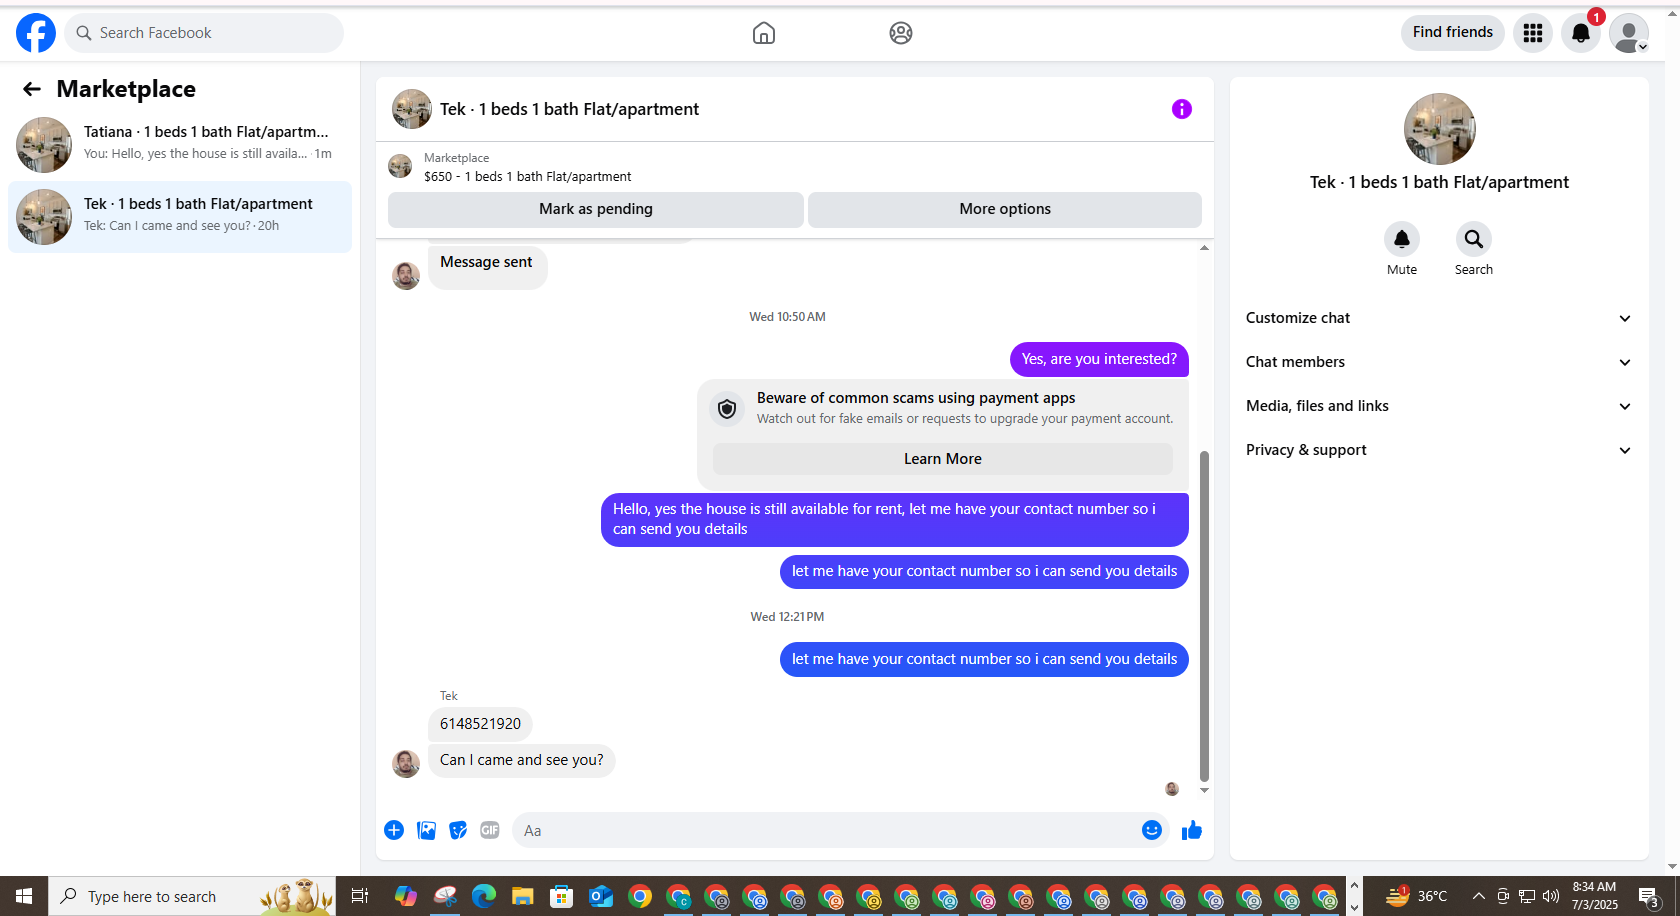The height and width of the screenshot is (916, 1680).
Task: Open File Explorer from the taskbar
Action: 522,896
